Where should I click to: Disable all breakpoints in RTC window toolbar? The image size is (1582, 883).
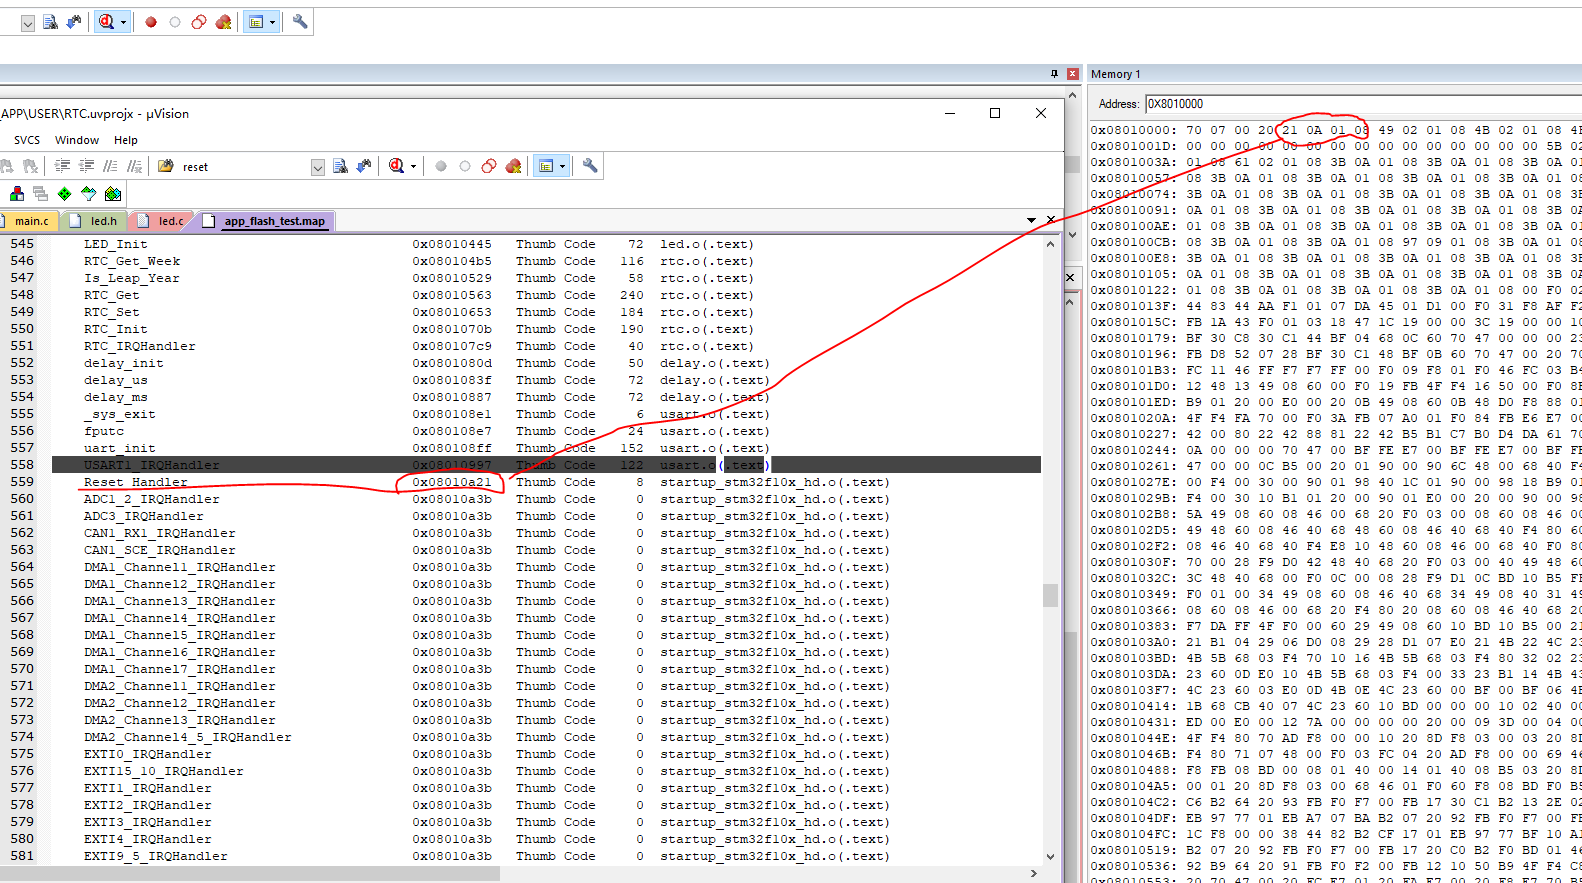tap(489, 166)
